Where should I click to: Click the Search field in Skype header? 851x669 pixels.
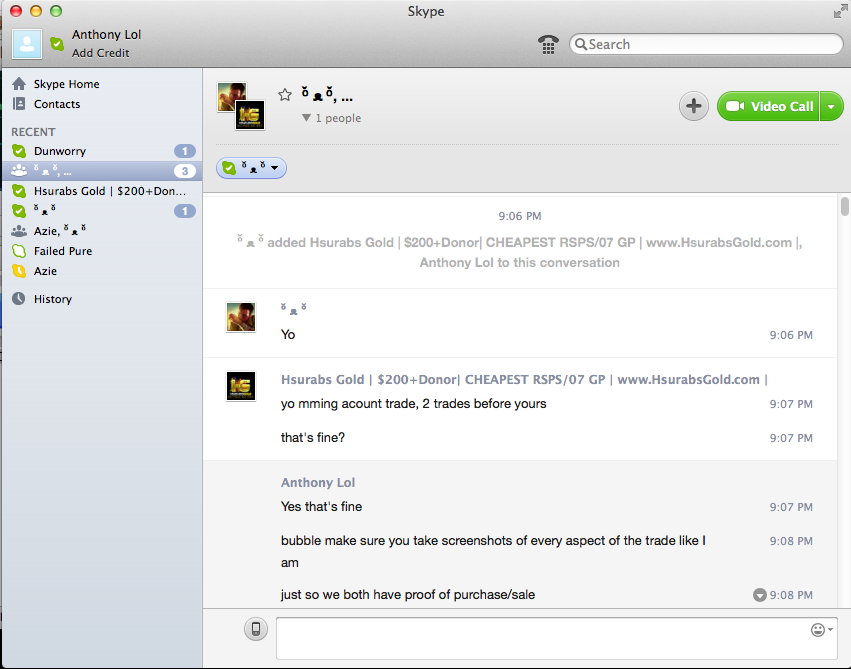click(706, 44)
